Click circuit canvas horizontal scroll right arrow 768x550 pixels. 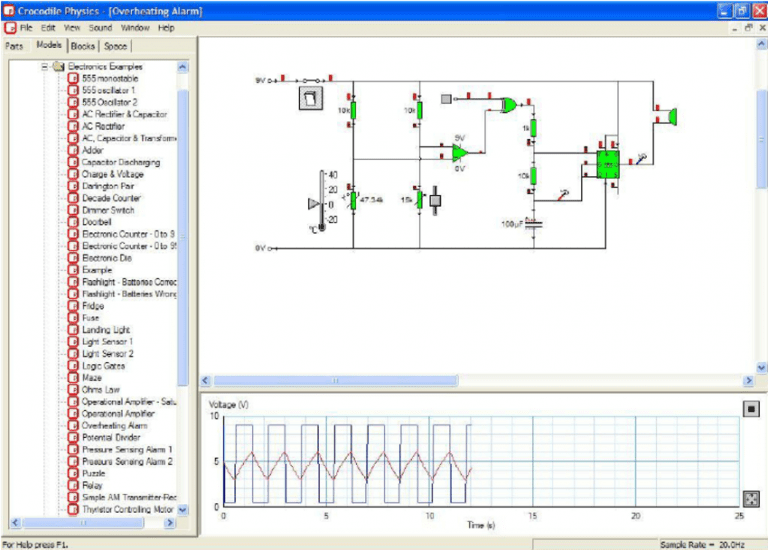click(x=748, y=381)
